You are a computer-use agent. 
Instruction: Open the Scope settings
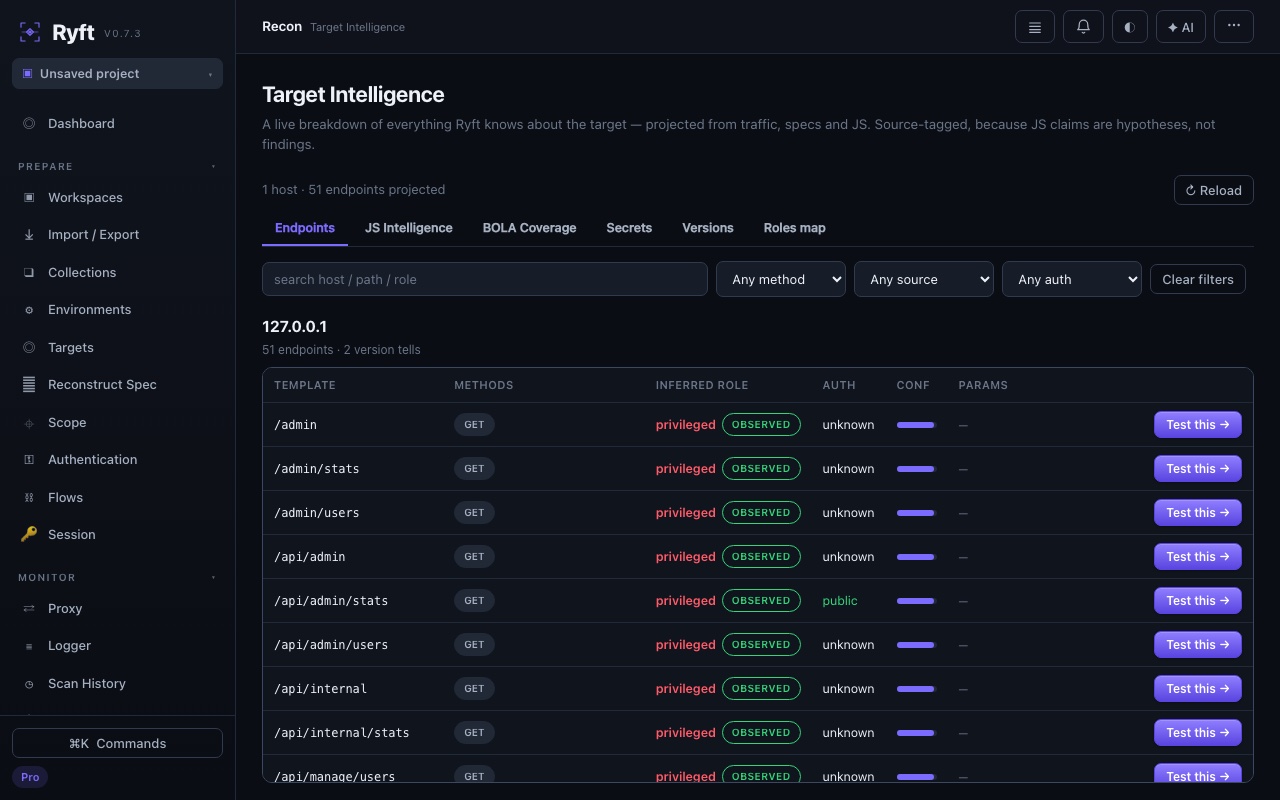pos(117,422)
